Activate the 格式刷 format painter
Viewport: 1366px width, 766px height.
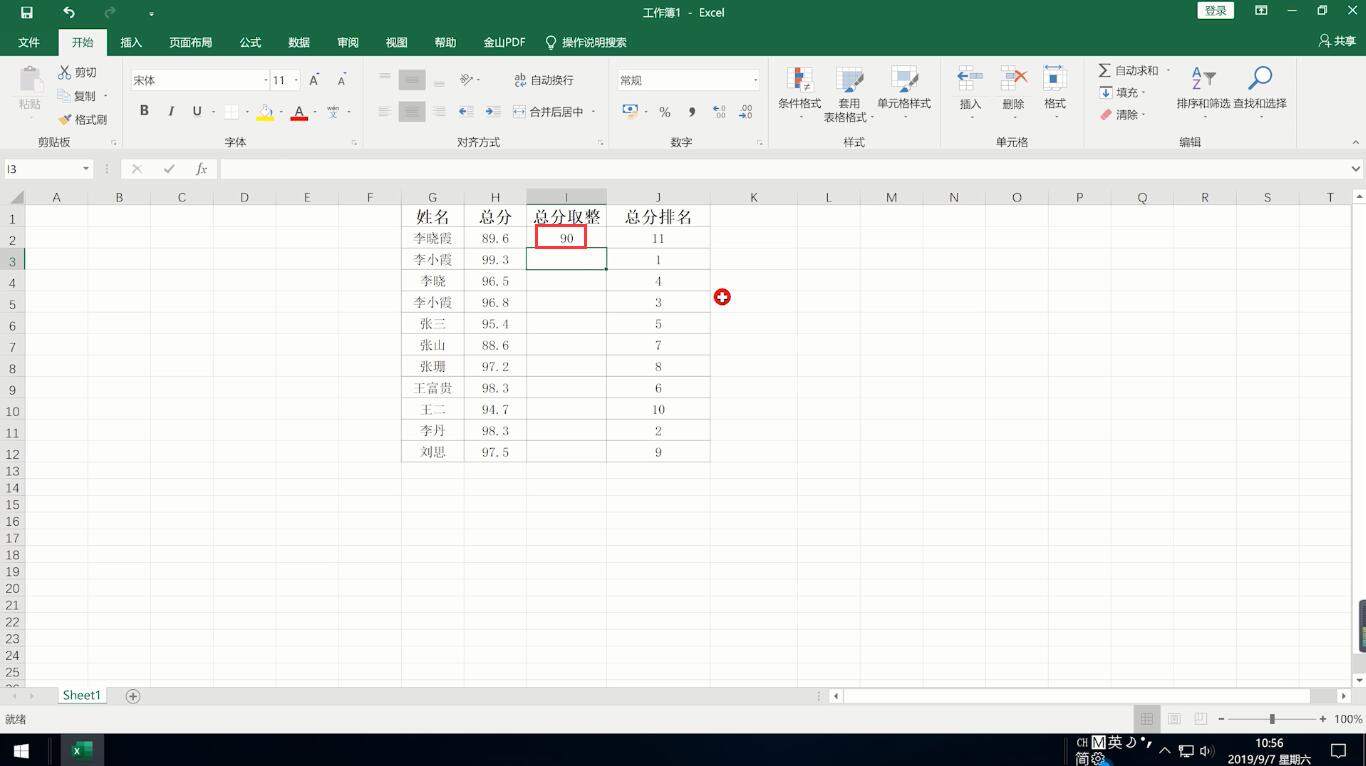82,119
